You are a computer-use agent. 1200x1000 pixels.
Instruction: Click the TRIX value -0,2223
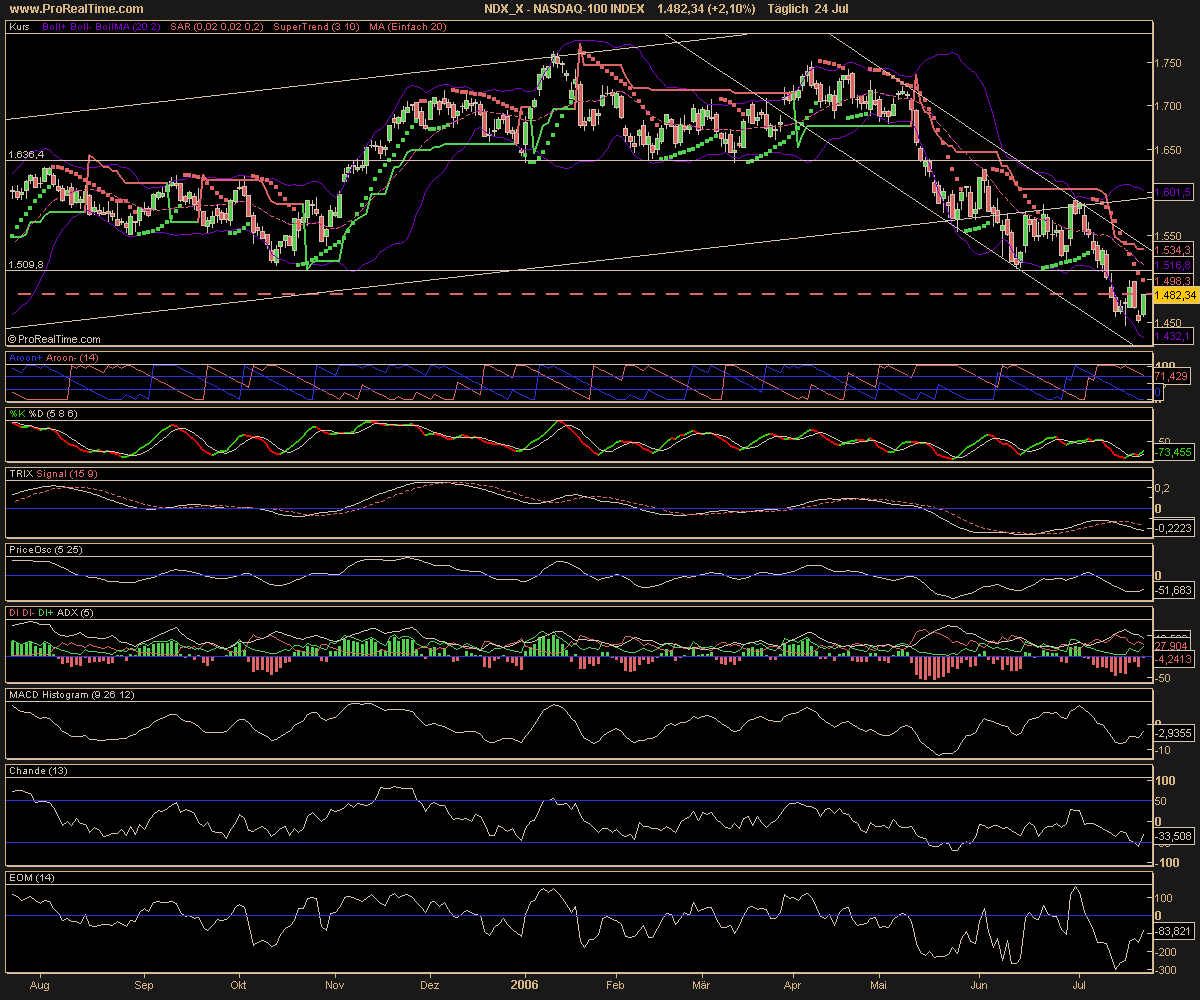tap(1174, 528)
